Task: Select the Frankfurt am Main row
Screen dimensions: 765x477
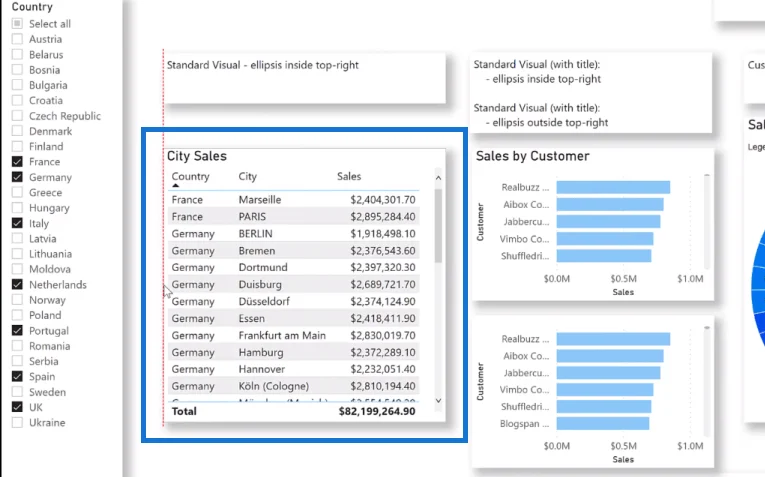Action: coord(293,336)
